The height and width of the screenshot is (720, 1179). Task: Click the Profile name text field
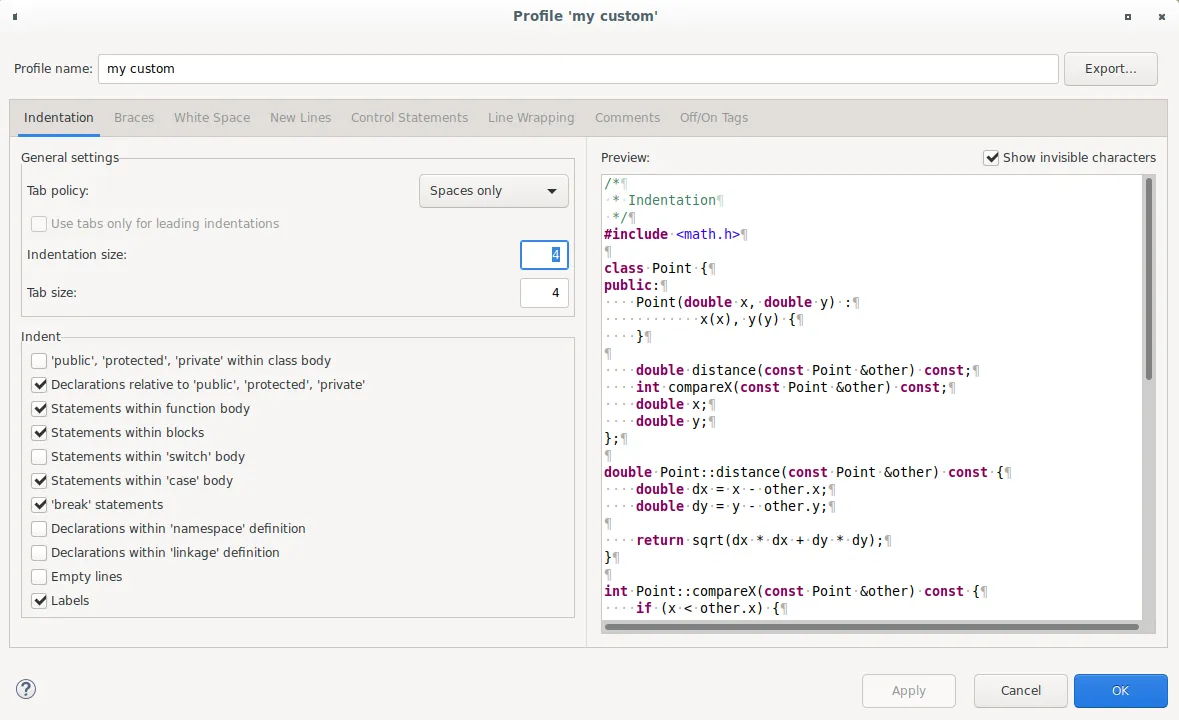click(578, 69)
